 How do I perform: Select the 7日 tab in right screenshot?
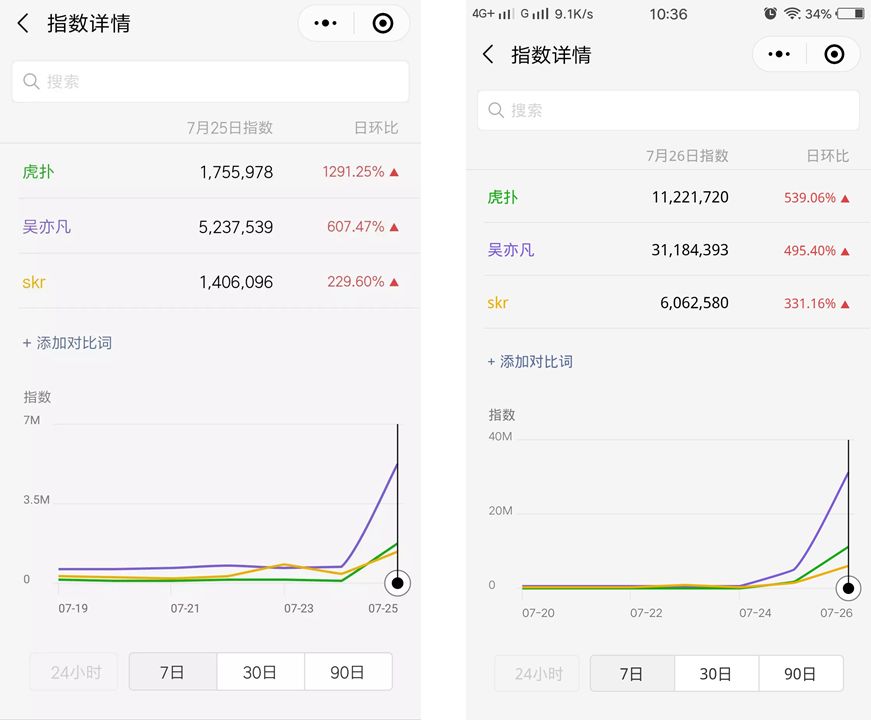tap(632, 674)
